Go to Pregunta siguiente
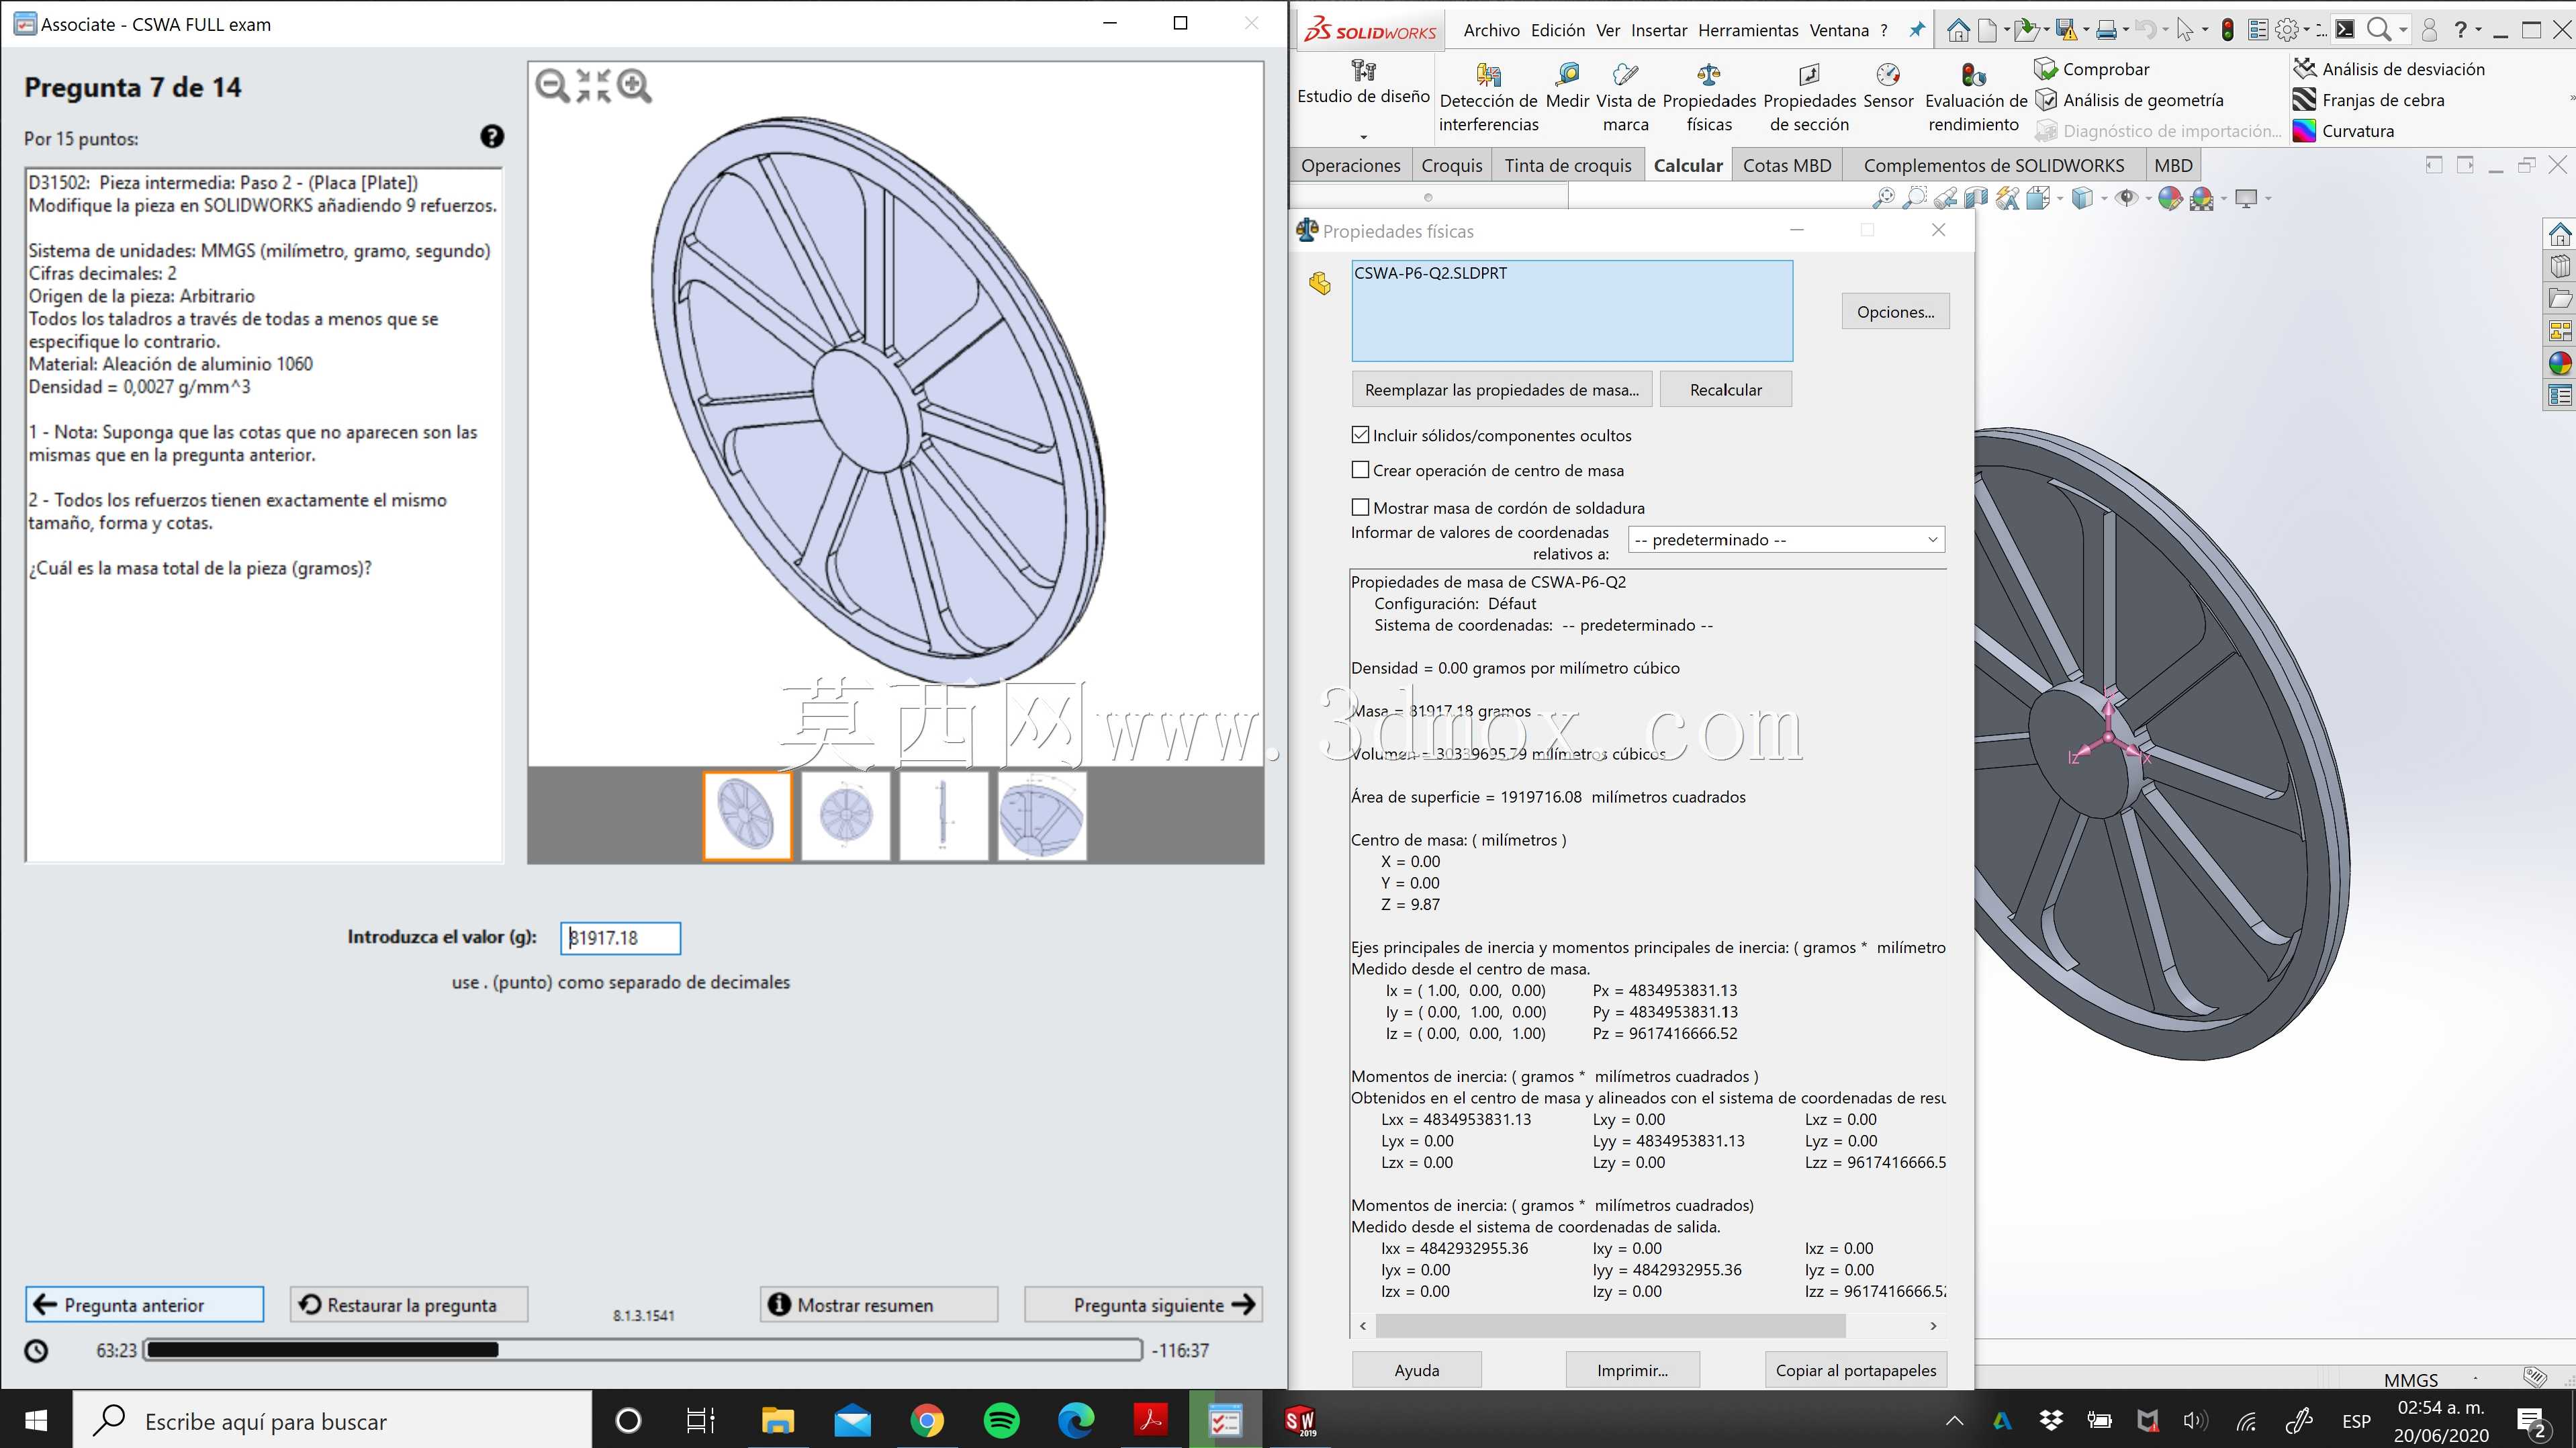The image size is (2576, 1448). click(1143, 1305)
